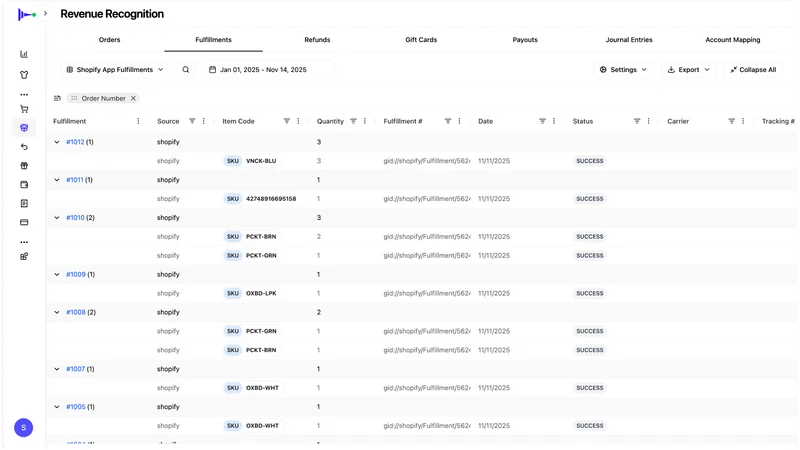Collapse the #1012 order group

(57, 142)
